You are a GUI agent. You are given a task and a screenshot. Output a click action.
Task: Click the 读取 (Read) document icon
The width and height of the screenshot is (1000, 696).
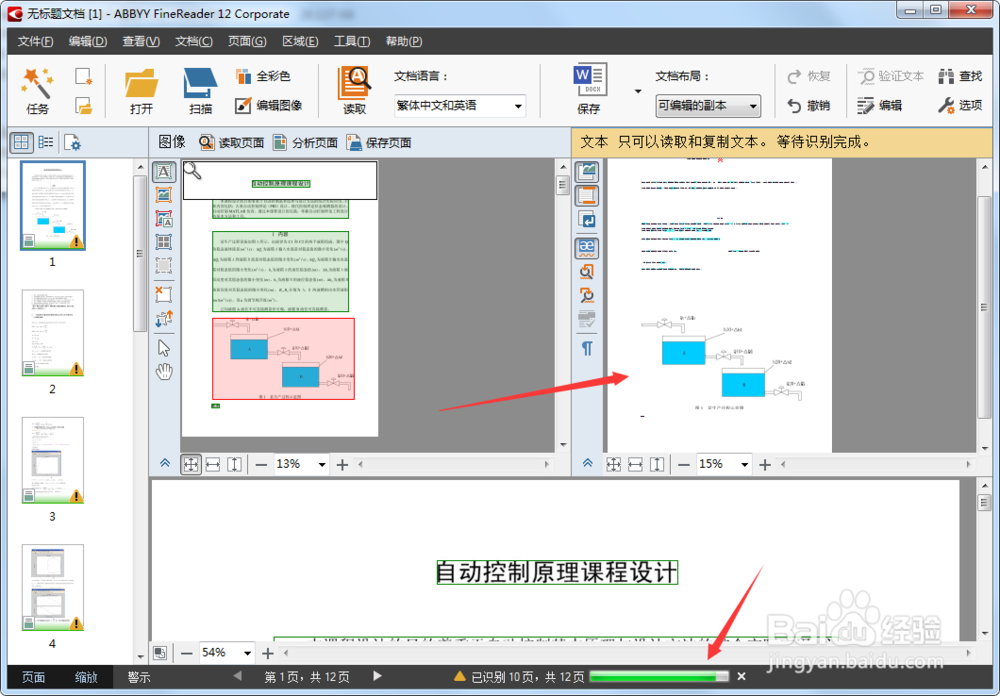tap(355, 91)
